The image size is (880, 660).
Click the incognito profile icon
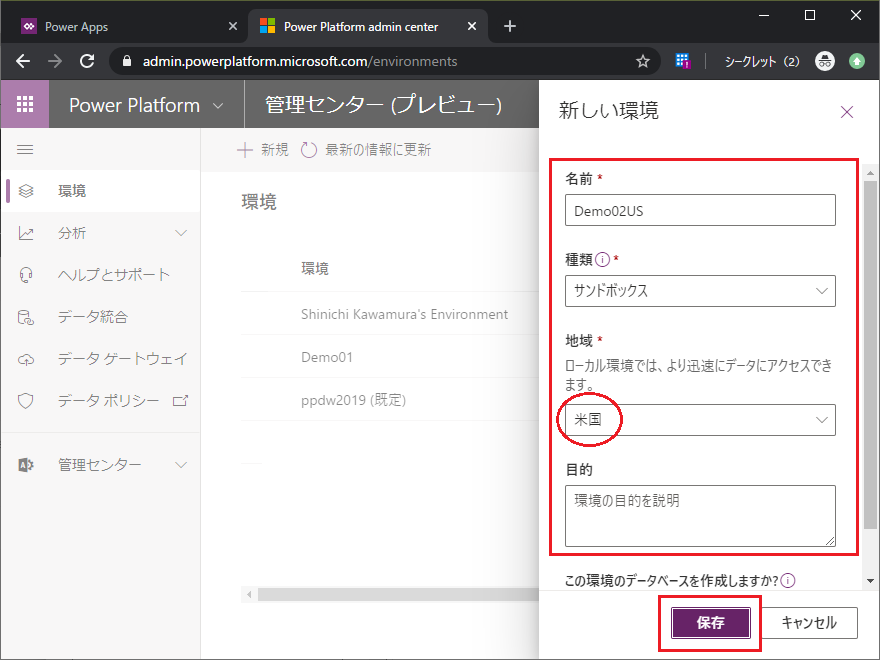824,61
